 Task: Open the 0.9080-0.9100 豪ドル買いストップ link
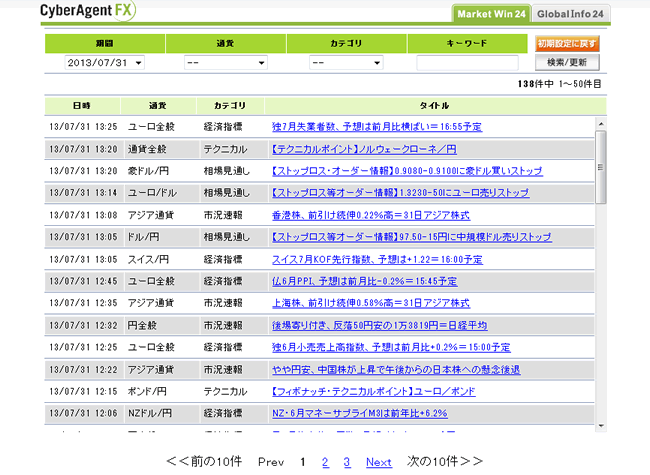407,171
